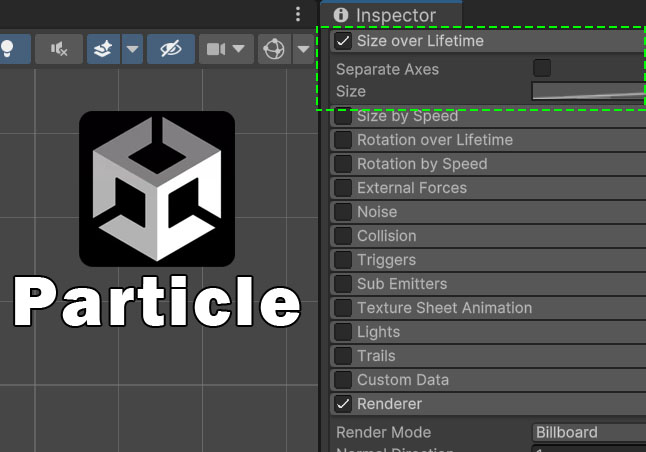Open the Render Mode Billboard dropdown
This screenshot has width=646, height=452.
coord(588,432)
